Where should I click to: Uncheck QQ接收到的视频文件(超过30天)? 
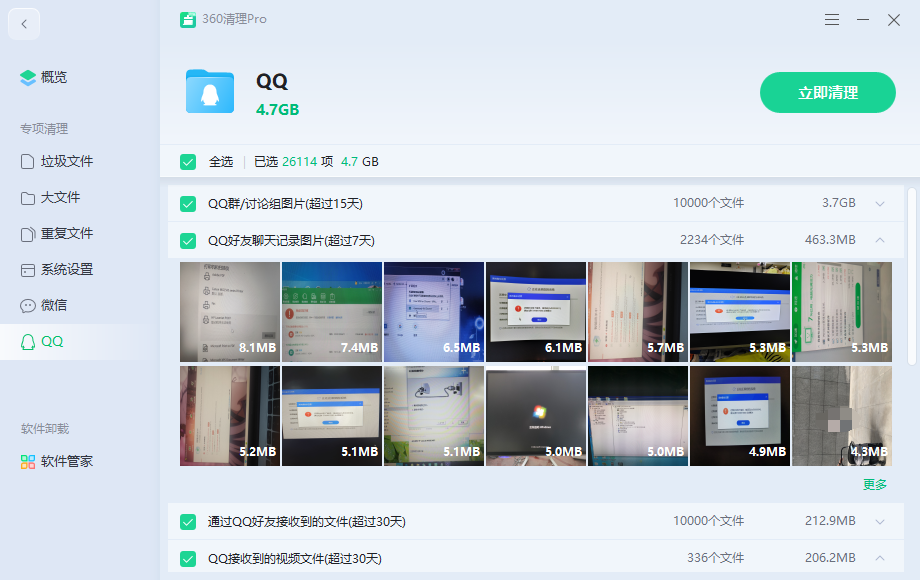point(188,559)
